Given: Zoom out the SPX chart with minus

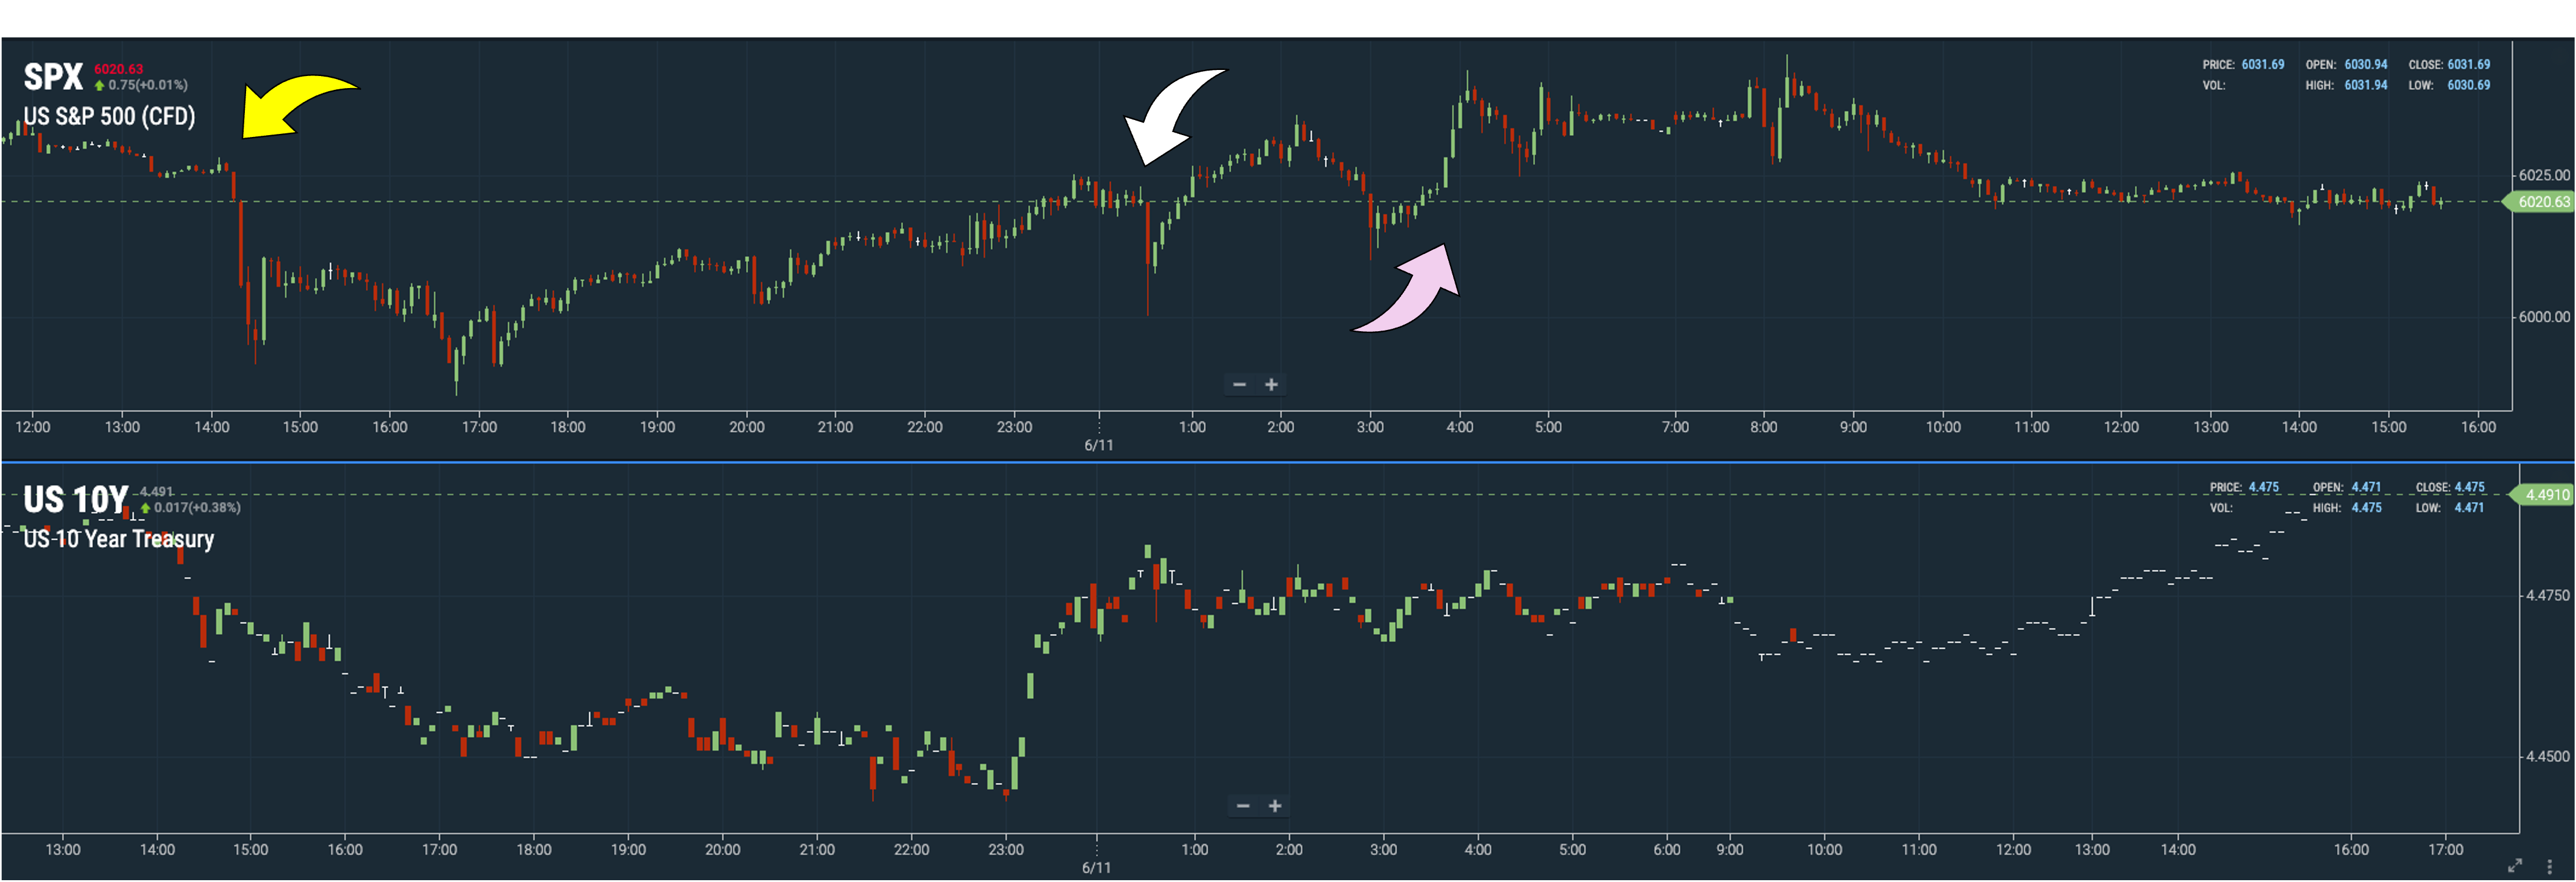Looking at the screenshot, I should click(1239, 384).
